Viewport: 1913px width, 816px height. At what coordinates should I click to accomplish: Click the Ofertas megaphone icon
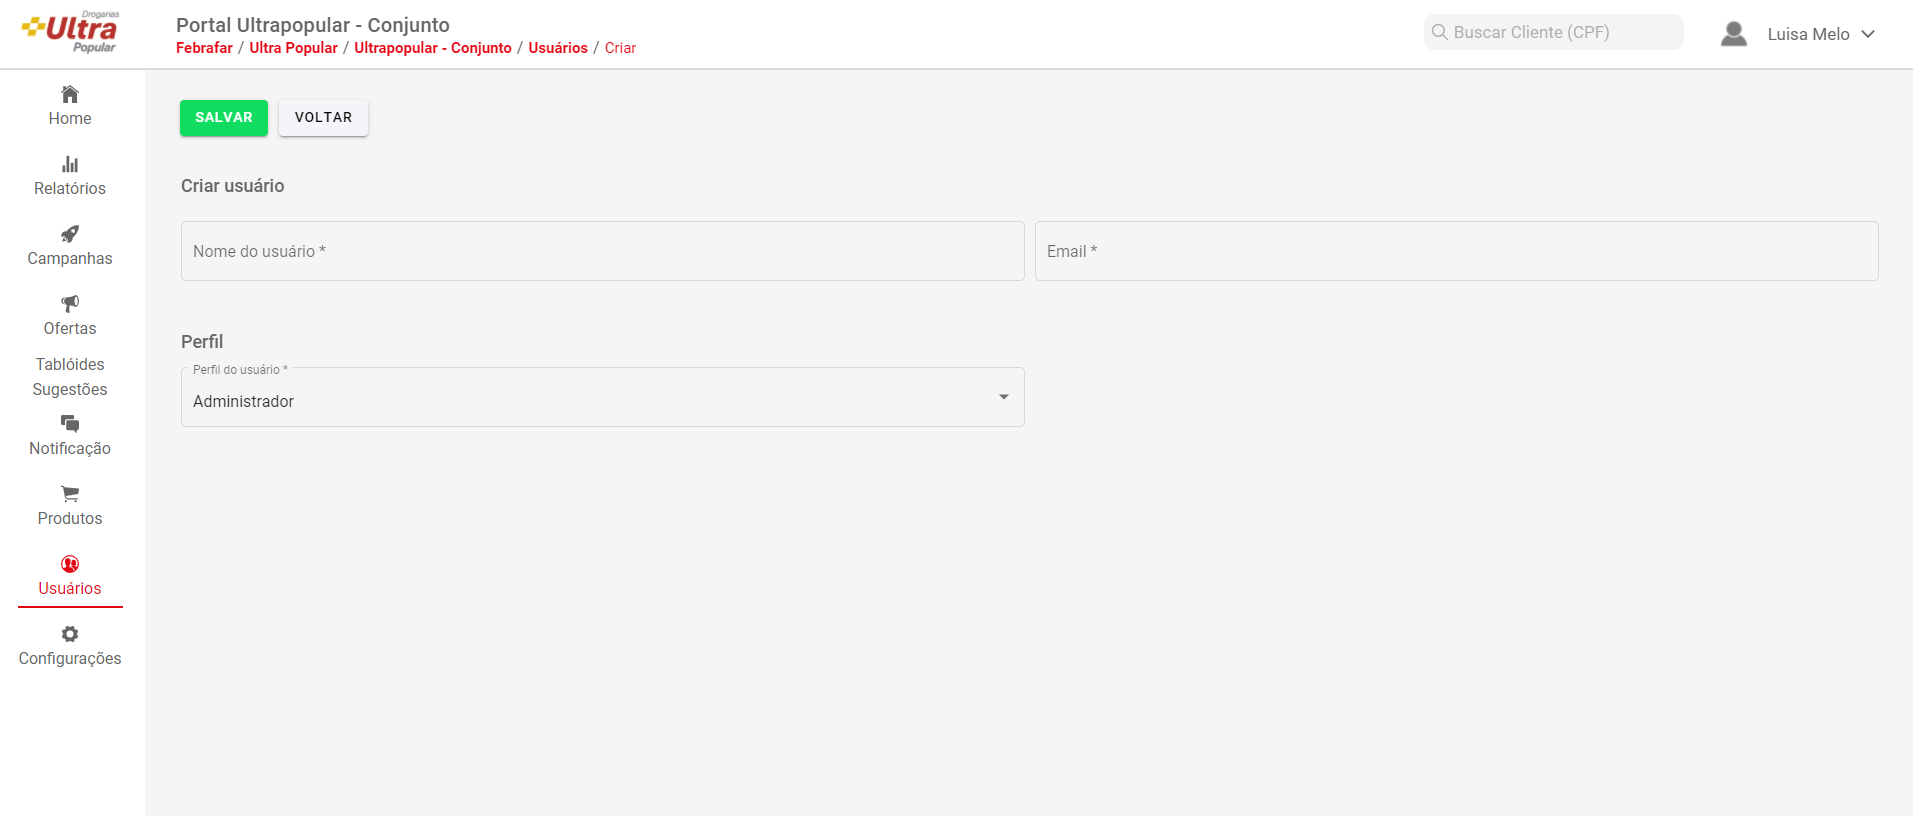(70, 304)
